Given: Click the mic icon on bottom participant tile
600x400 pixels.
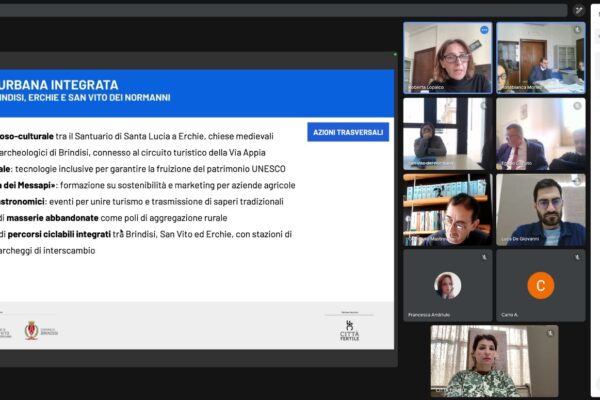Looking at the screenshot, I should 550,333.
